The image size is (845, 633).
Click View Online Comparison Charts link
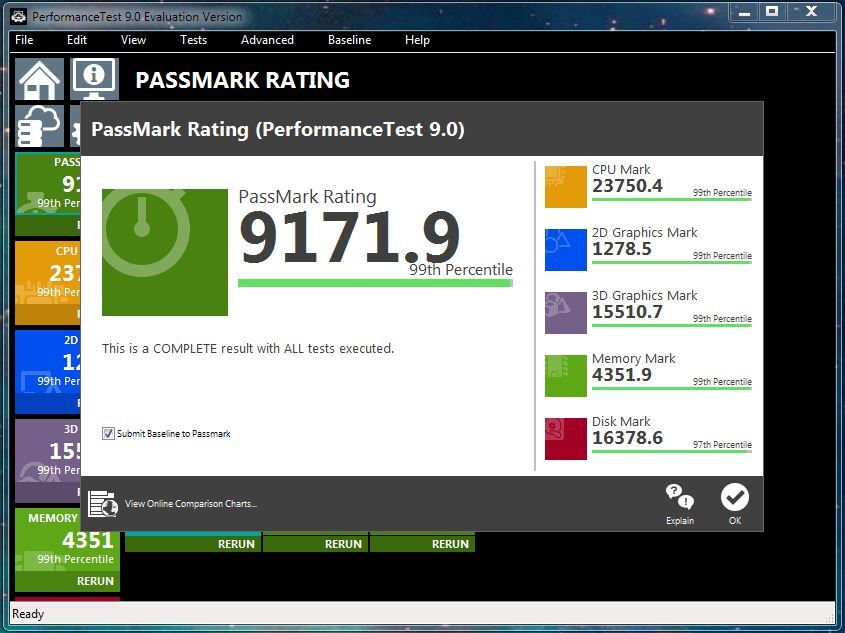[x=191, y=504]
